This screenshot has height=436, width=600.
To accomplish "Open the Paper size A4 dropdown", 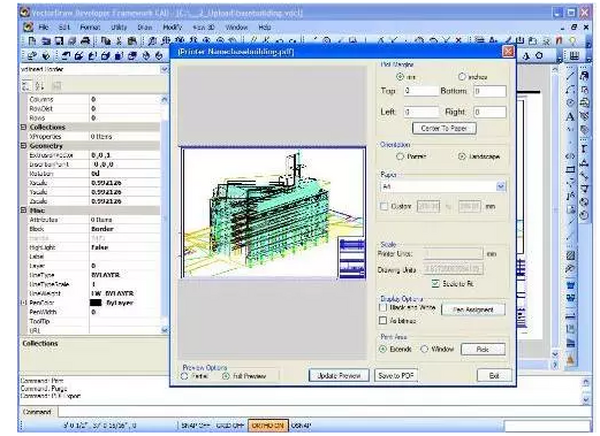I will [501, 186].
